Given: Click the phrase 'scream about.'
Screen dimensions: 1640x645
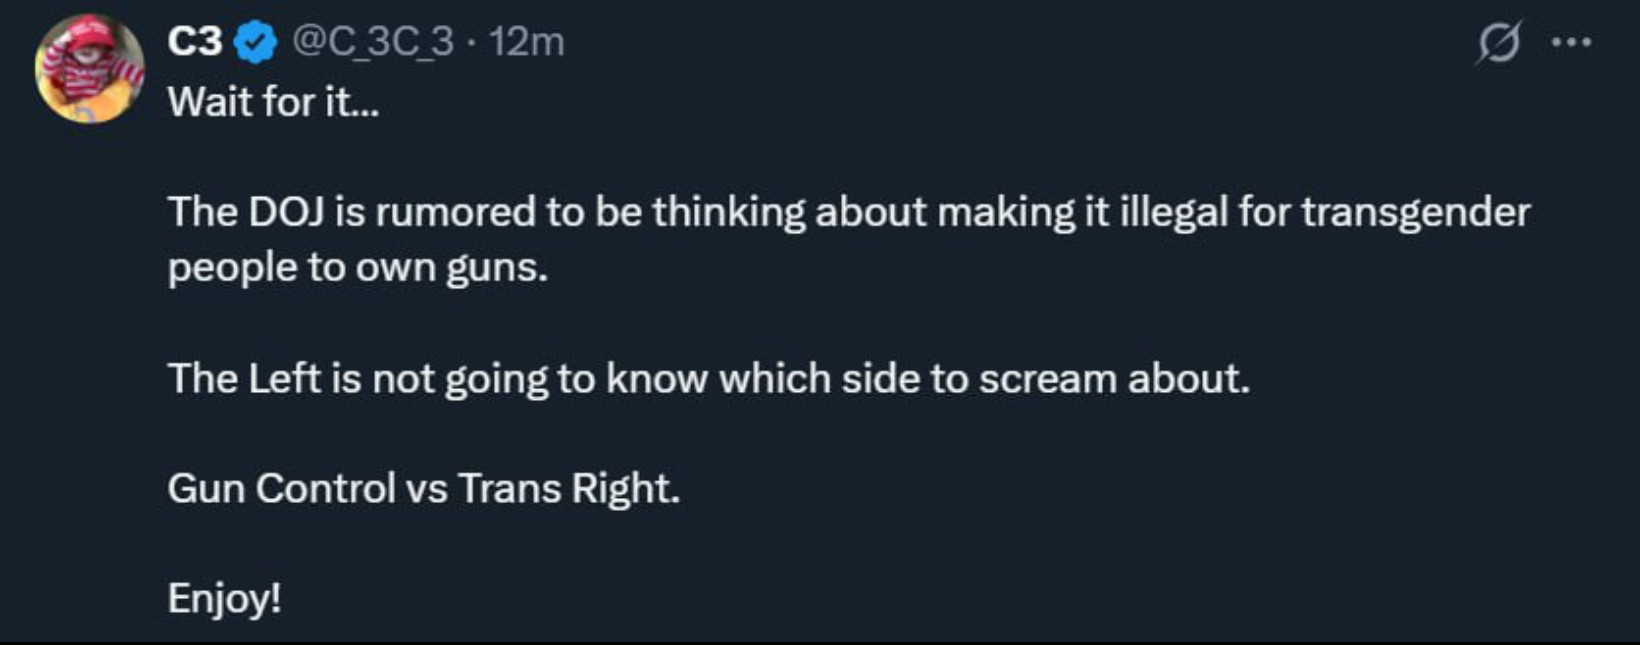Looking at the screenshot, I should [1114, 379].
